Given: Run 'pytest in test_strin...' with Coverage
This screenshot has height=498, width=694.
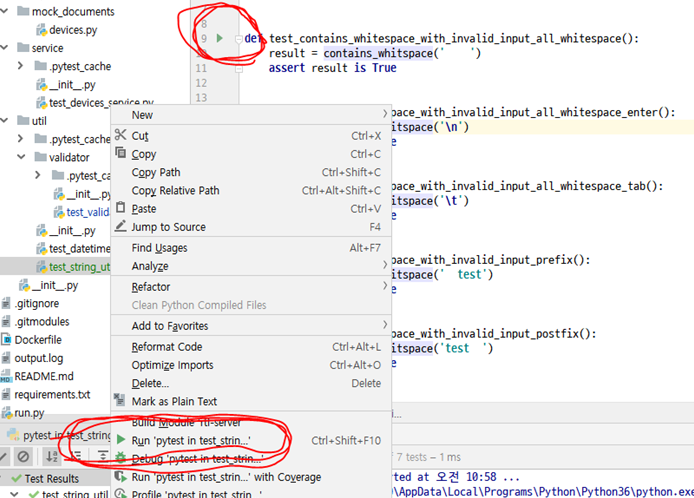Looking at the screenshot, I should 251,477.
